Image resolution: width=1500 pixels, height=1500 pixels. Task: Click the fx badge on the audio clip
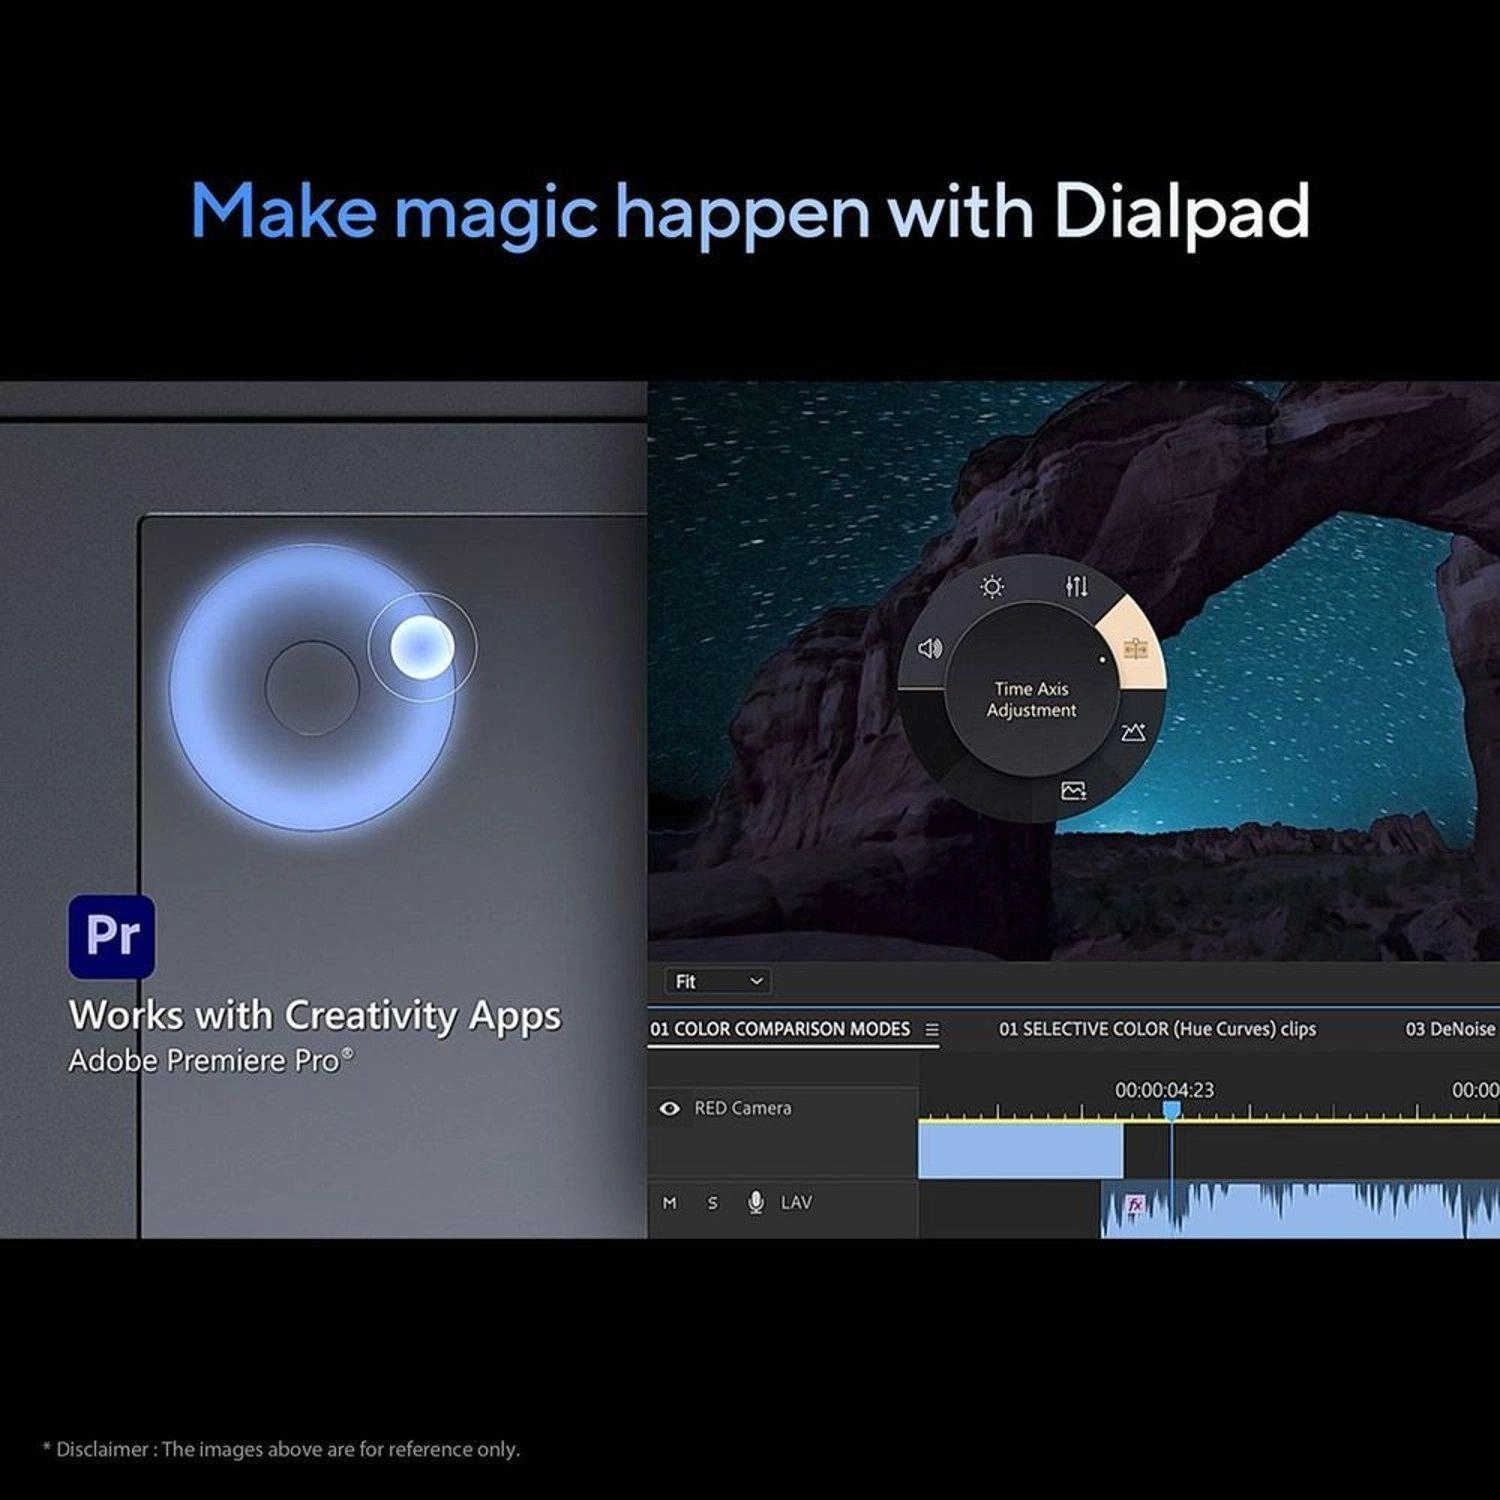coord(1135,1205)
